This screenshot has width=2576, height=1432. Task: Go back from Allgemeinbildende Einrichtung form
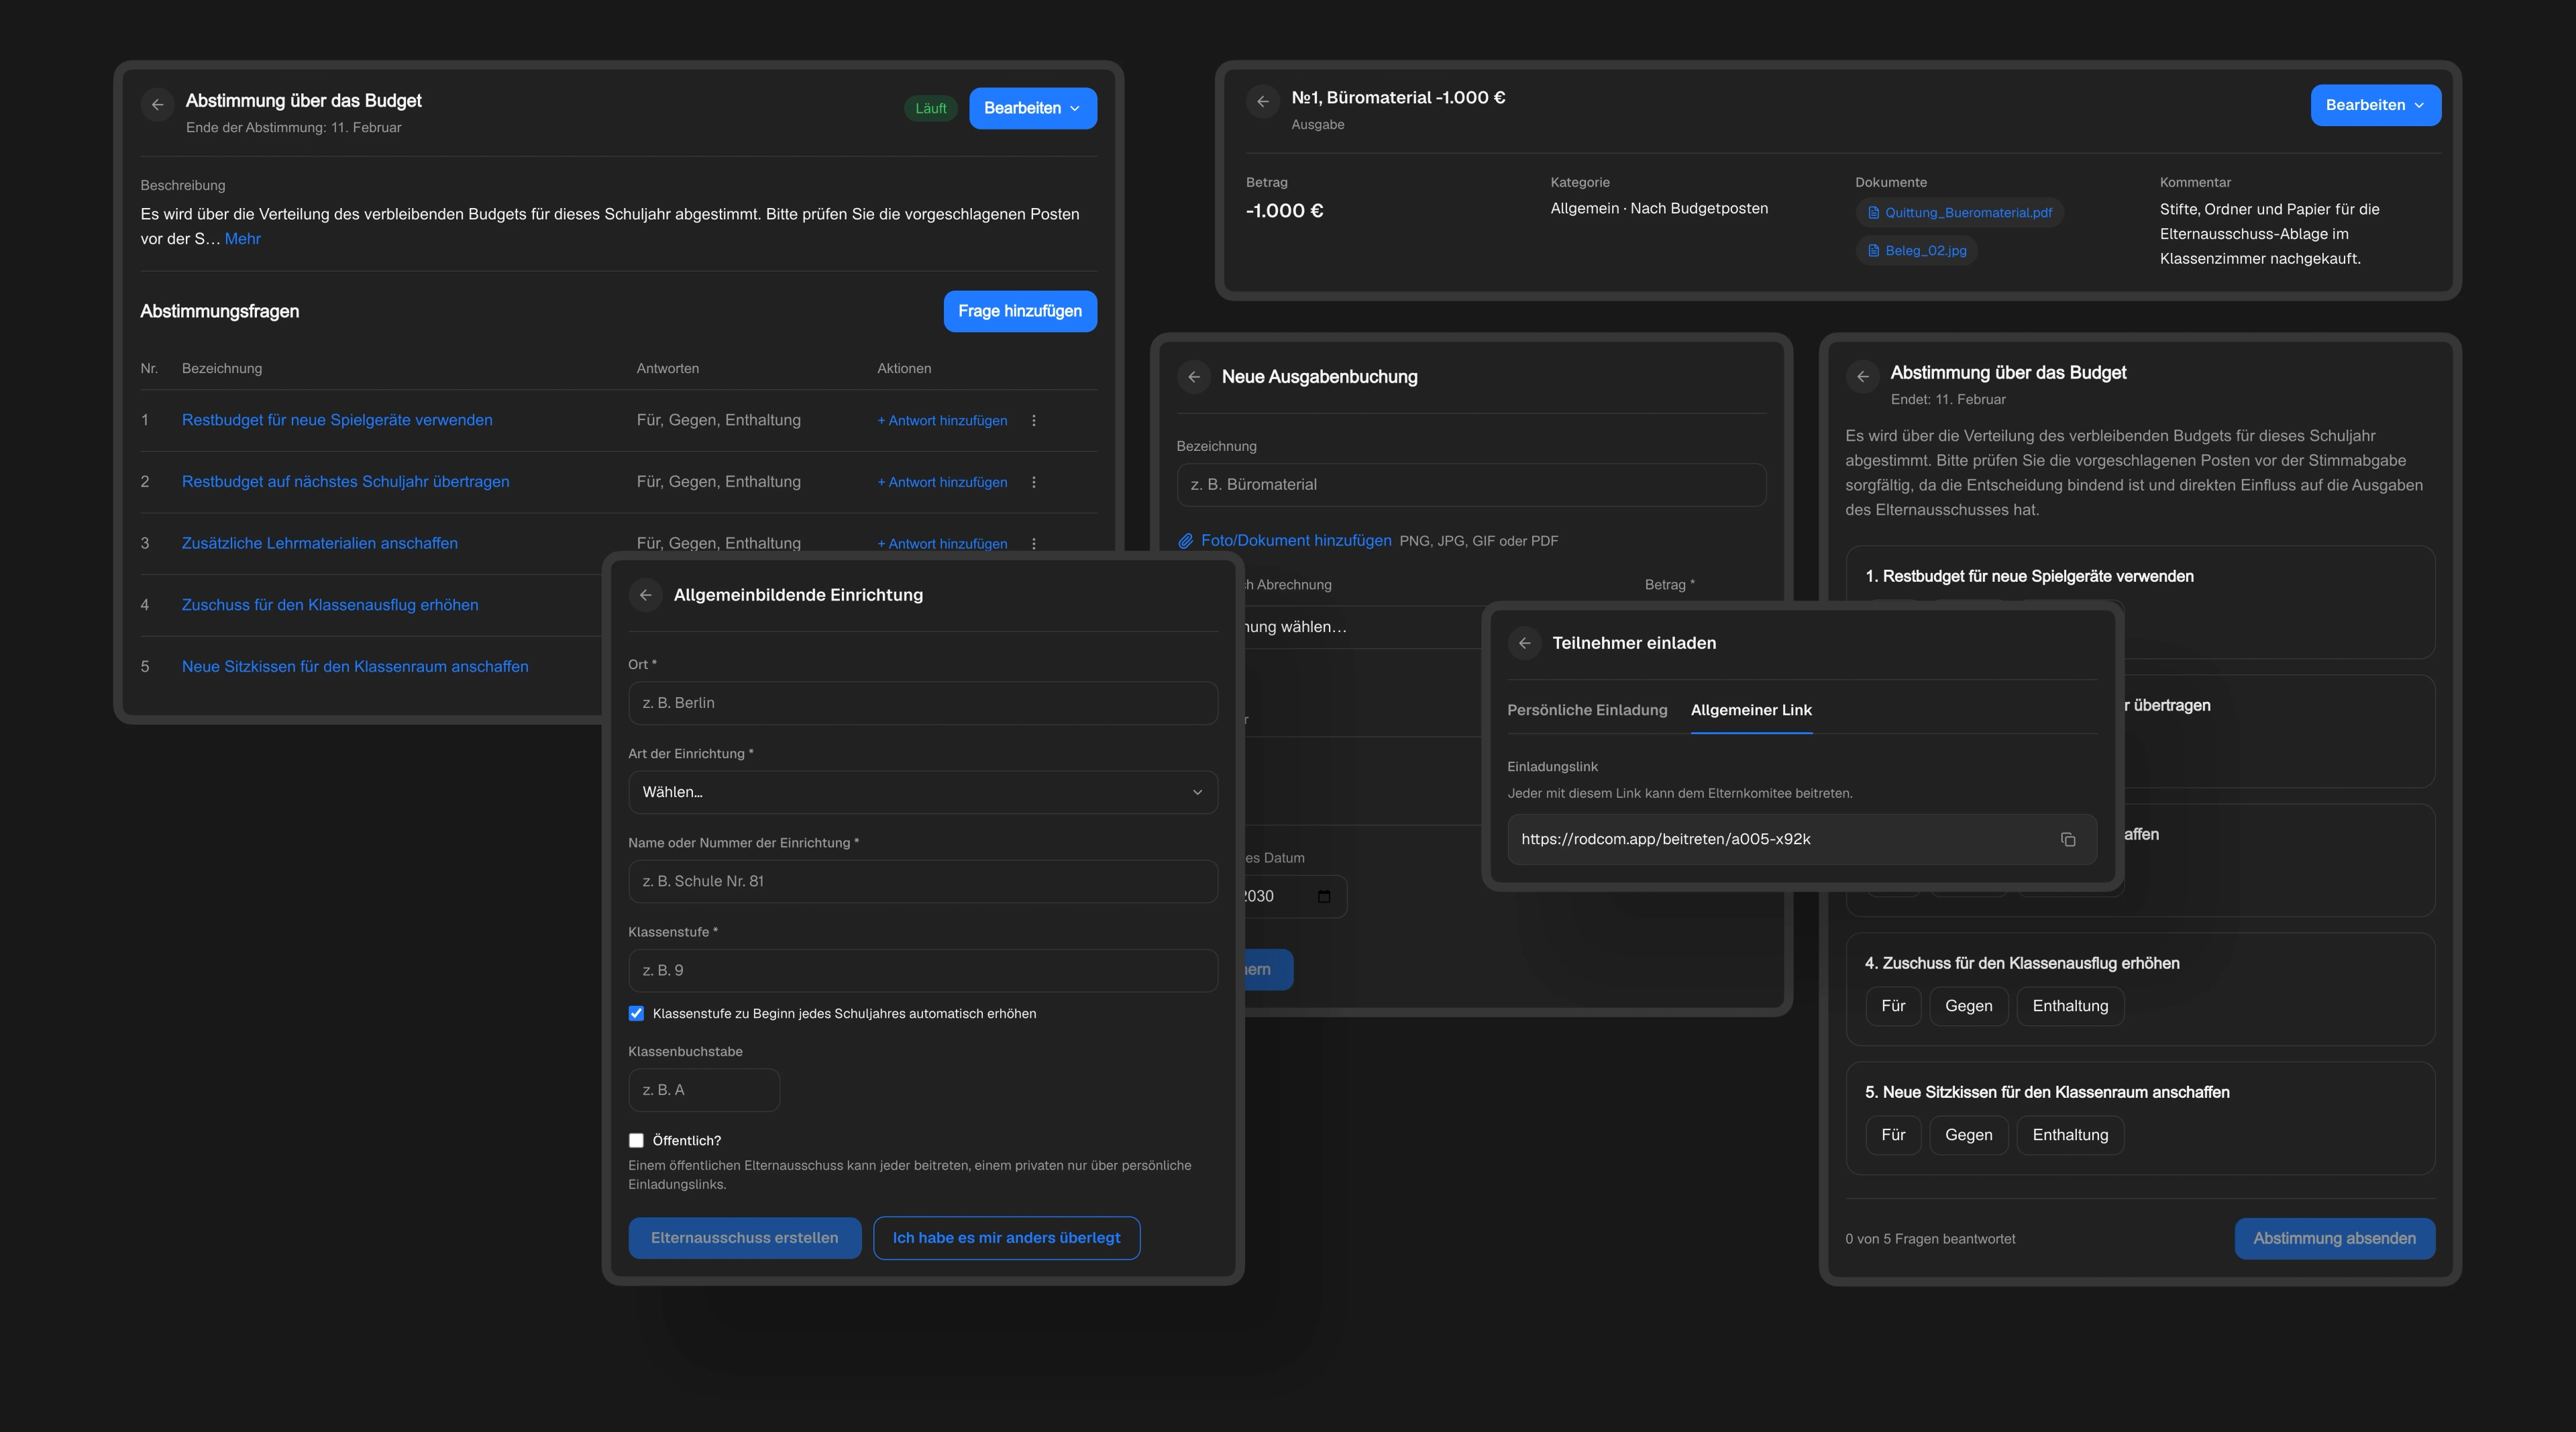(x=645, y=595)
